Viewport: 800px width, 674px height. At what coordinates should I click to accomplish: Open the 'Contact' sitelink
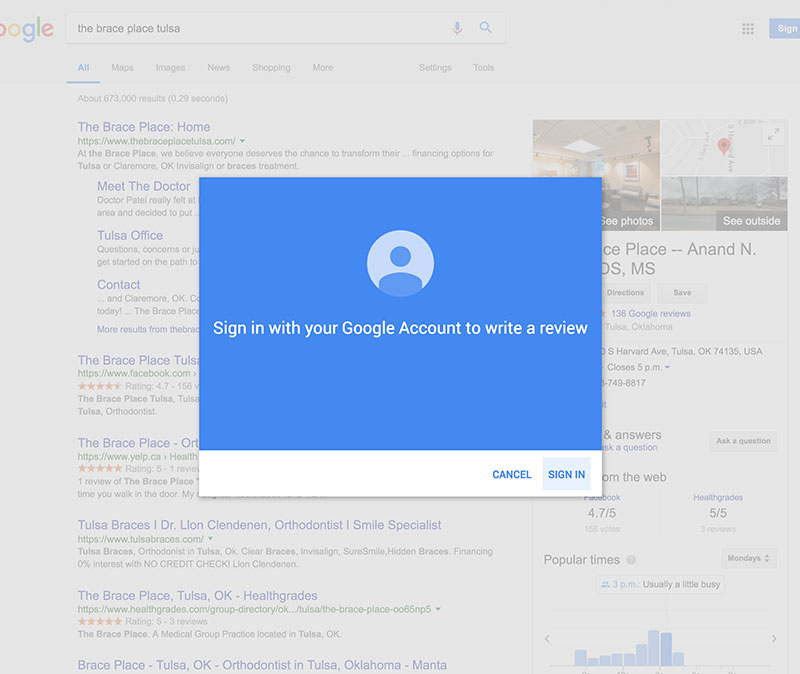click(118, 285)
